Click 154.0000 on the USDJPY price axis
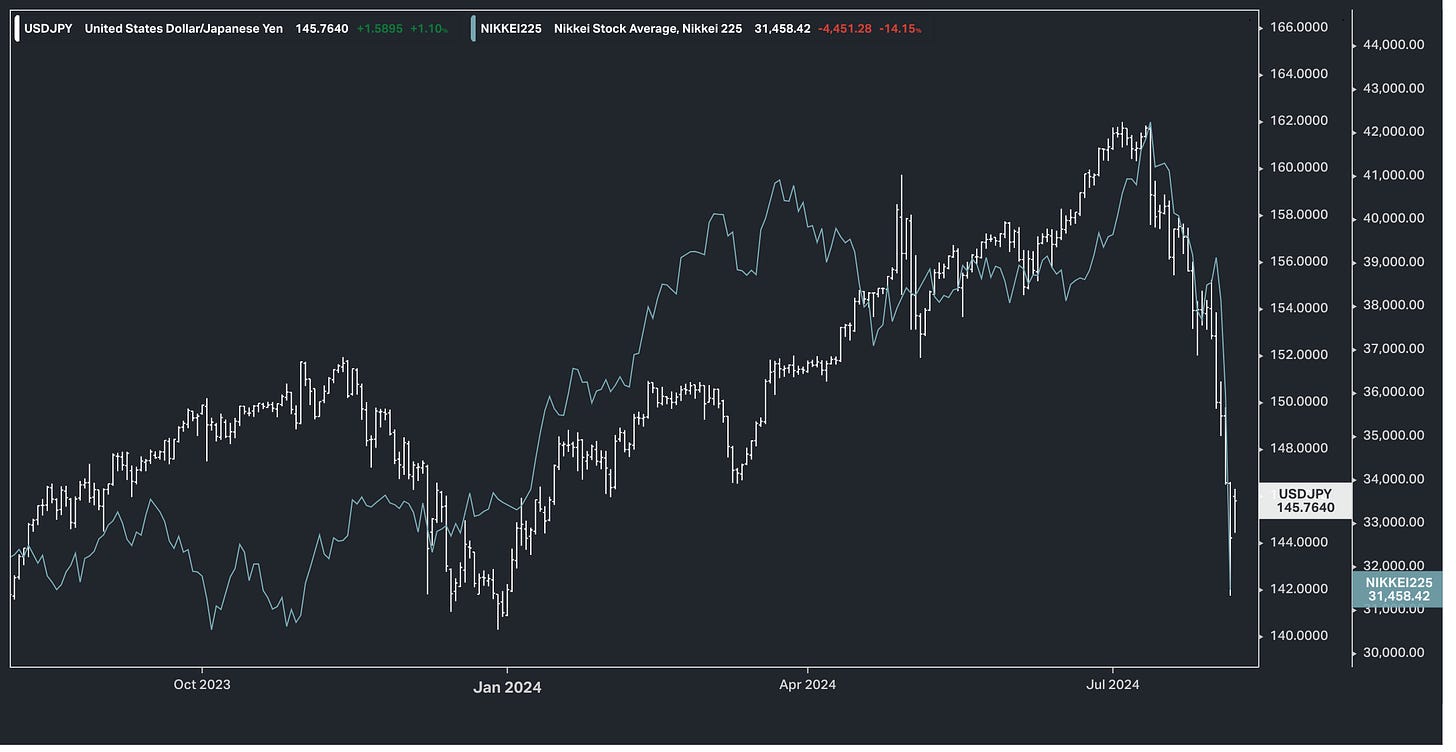1456x752 pixels. coord(1299,308)
